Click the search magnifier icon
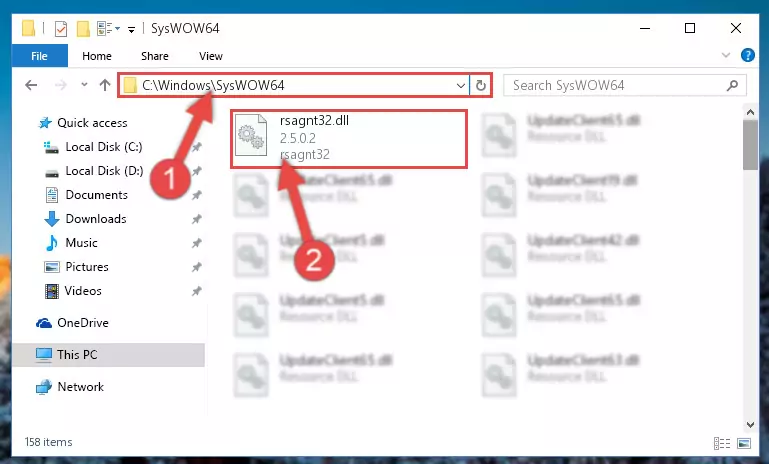The image size is (769, 464). pos(732,86)
